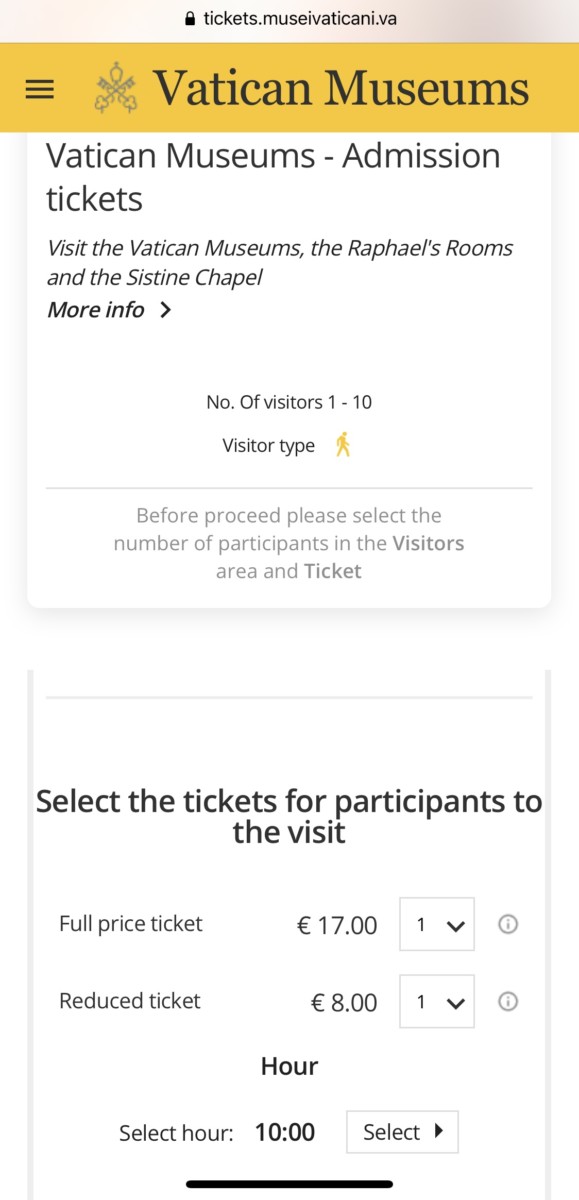Open Reduced ticket quantity dropdown
Image resolution: width=579 pixels, height=1200 pixels.
(437, 1001)
